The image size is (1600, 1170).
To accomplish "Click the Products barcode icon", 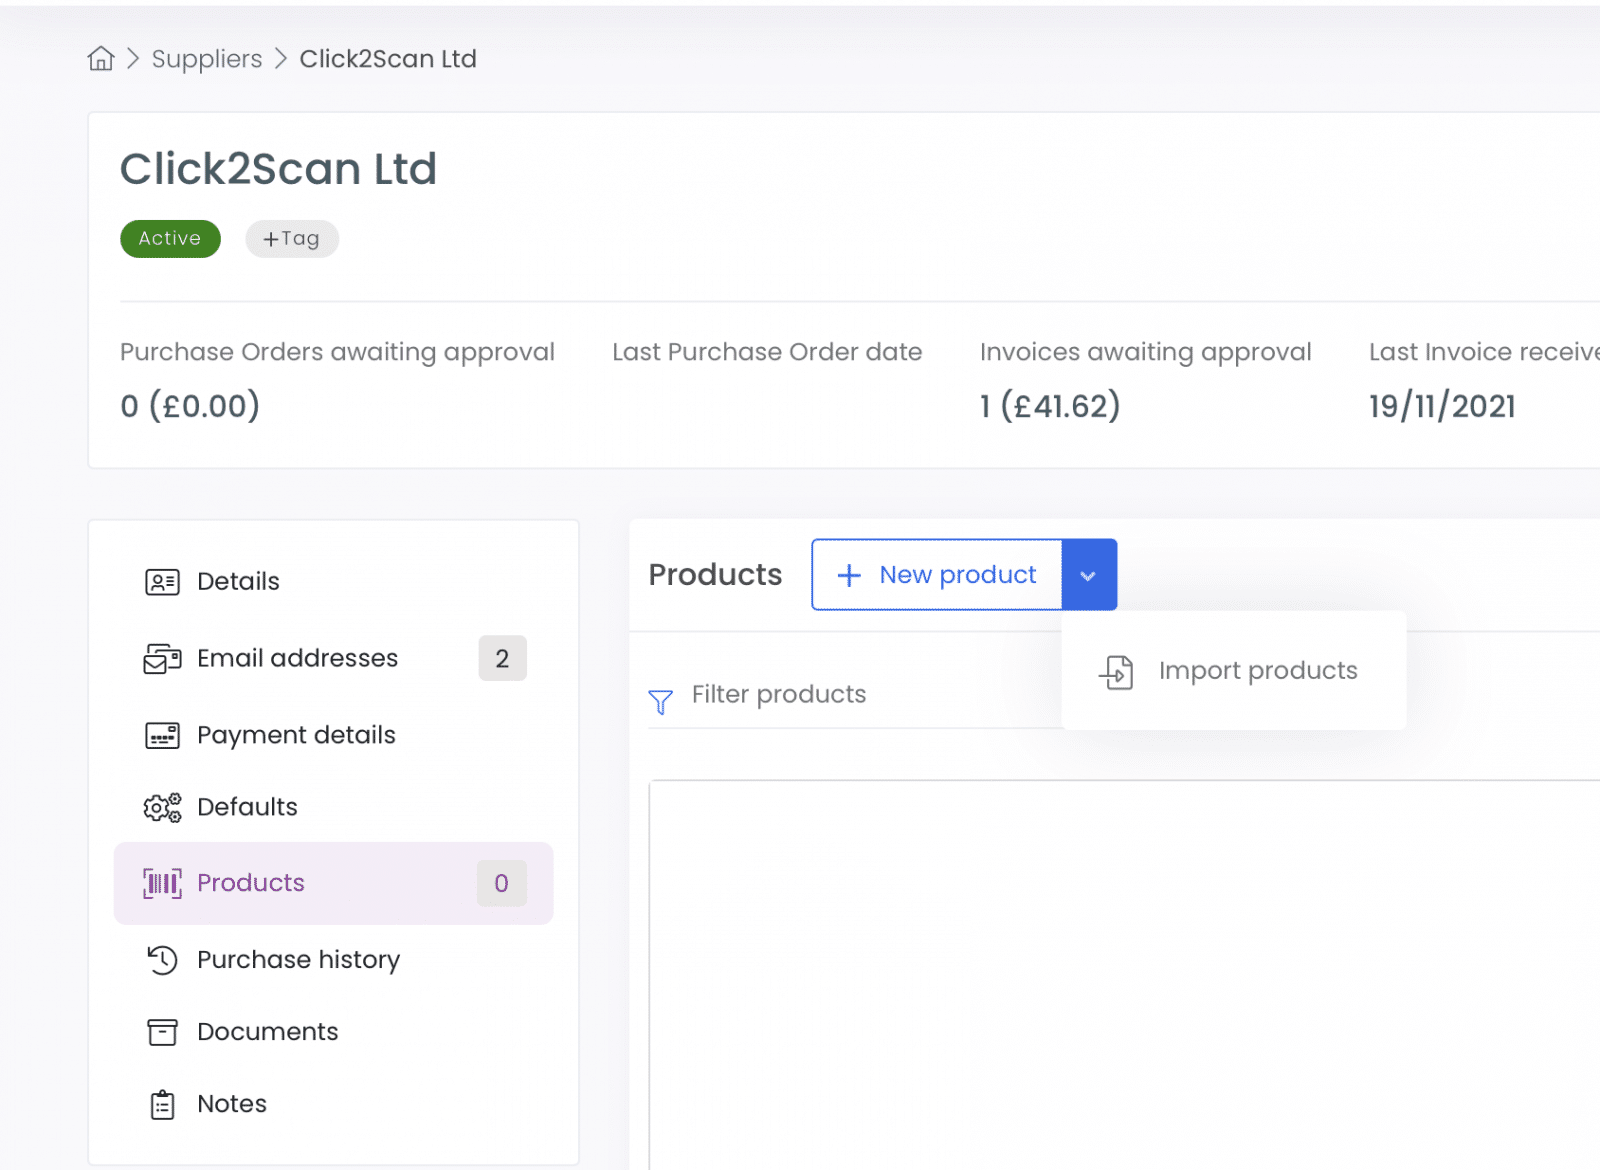I will click(x=162, y=883).
